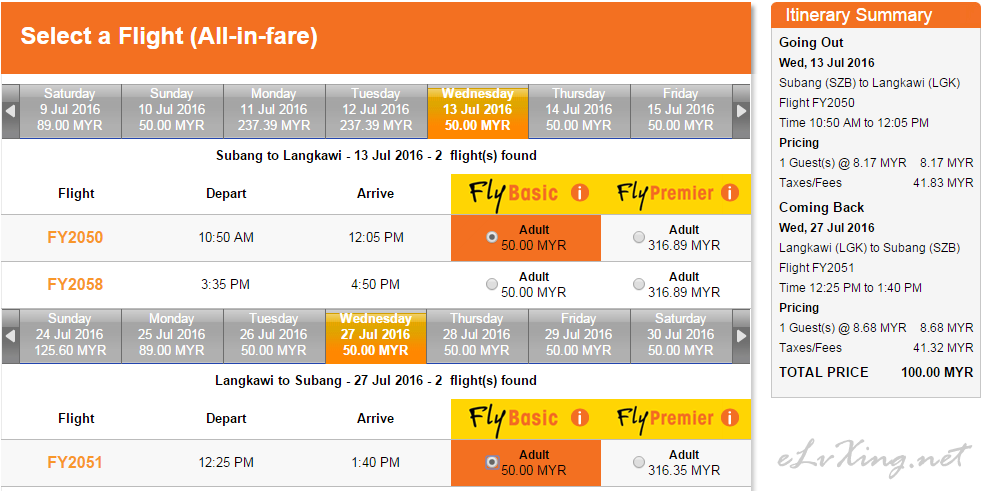The height and width of the screenshot is (491, 982).
Task: Select FY2051 Fly Premier 316.35 MYR radio
Action: click(639, 462)
